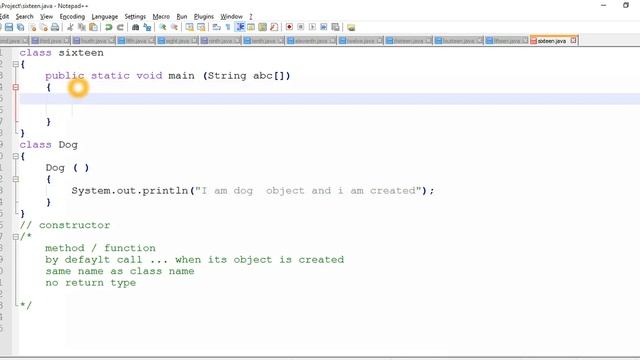Toggle synchronized horizontal scrolling icon
640x360 pixels.
tap(201, 27)
